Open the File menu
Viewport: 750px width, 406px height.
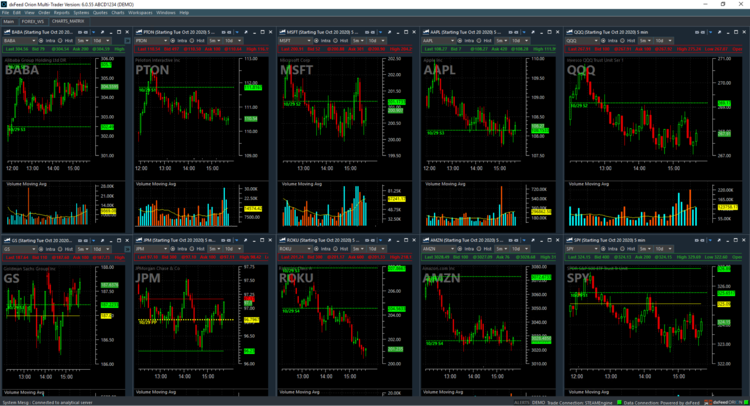click(5, 12)
